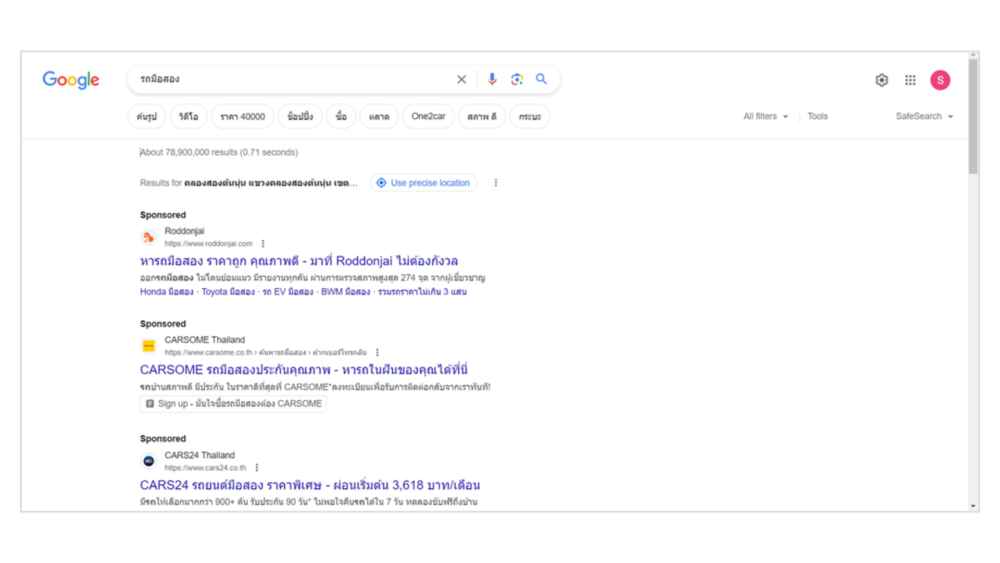Click the CARS24 Thailand favicon
The width and height of the screenshot is (1000, 563).
[149, 461]
